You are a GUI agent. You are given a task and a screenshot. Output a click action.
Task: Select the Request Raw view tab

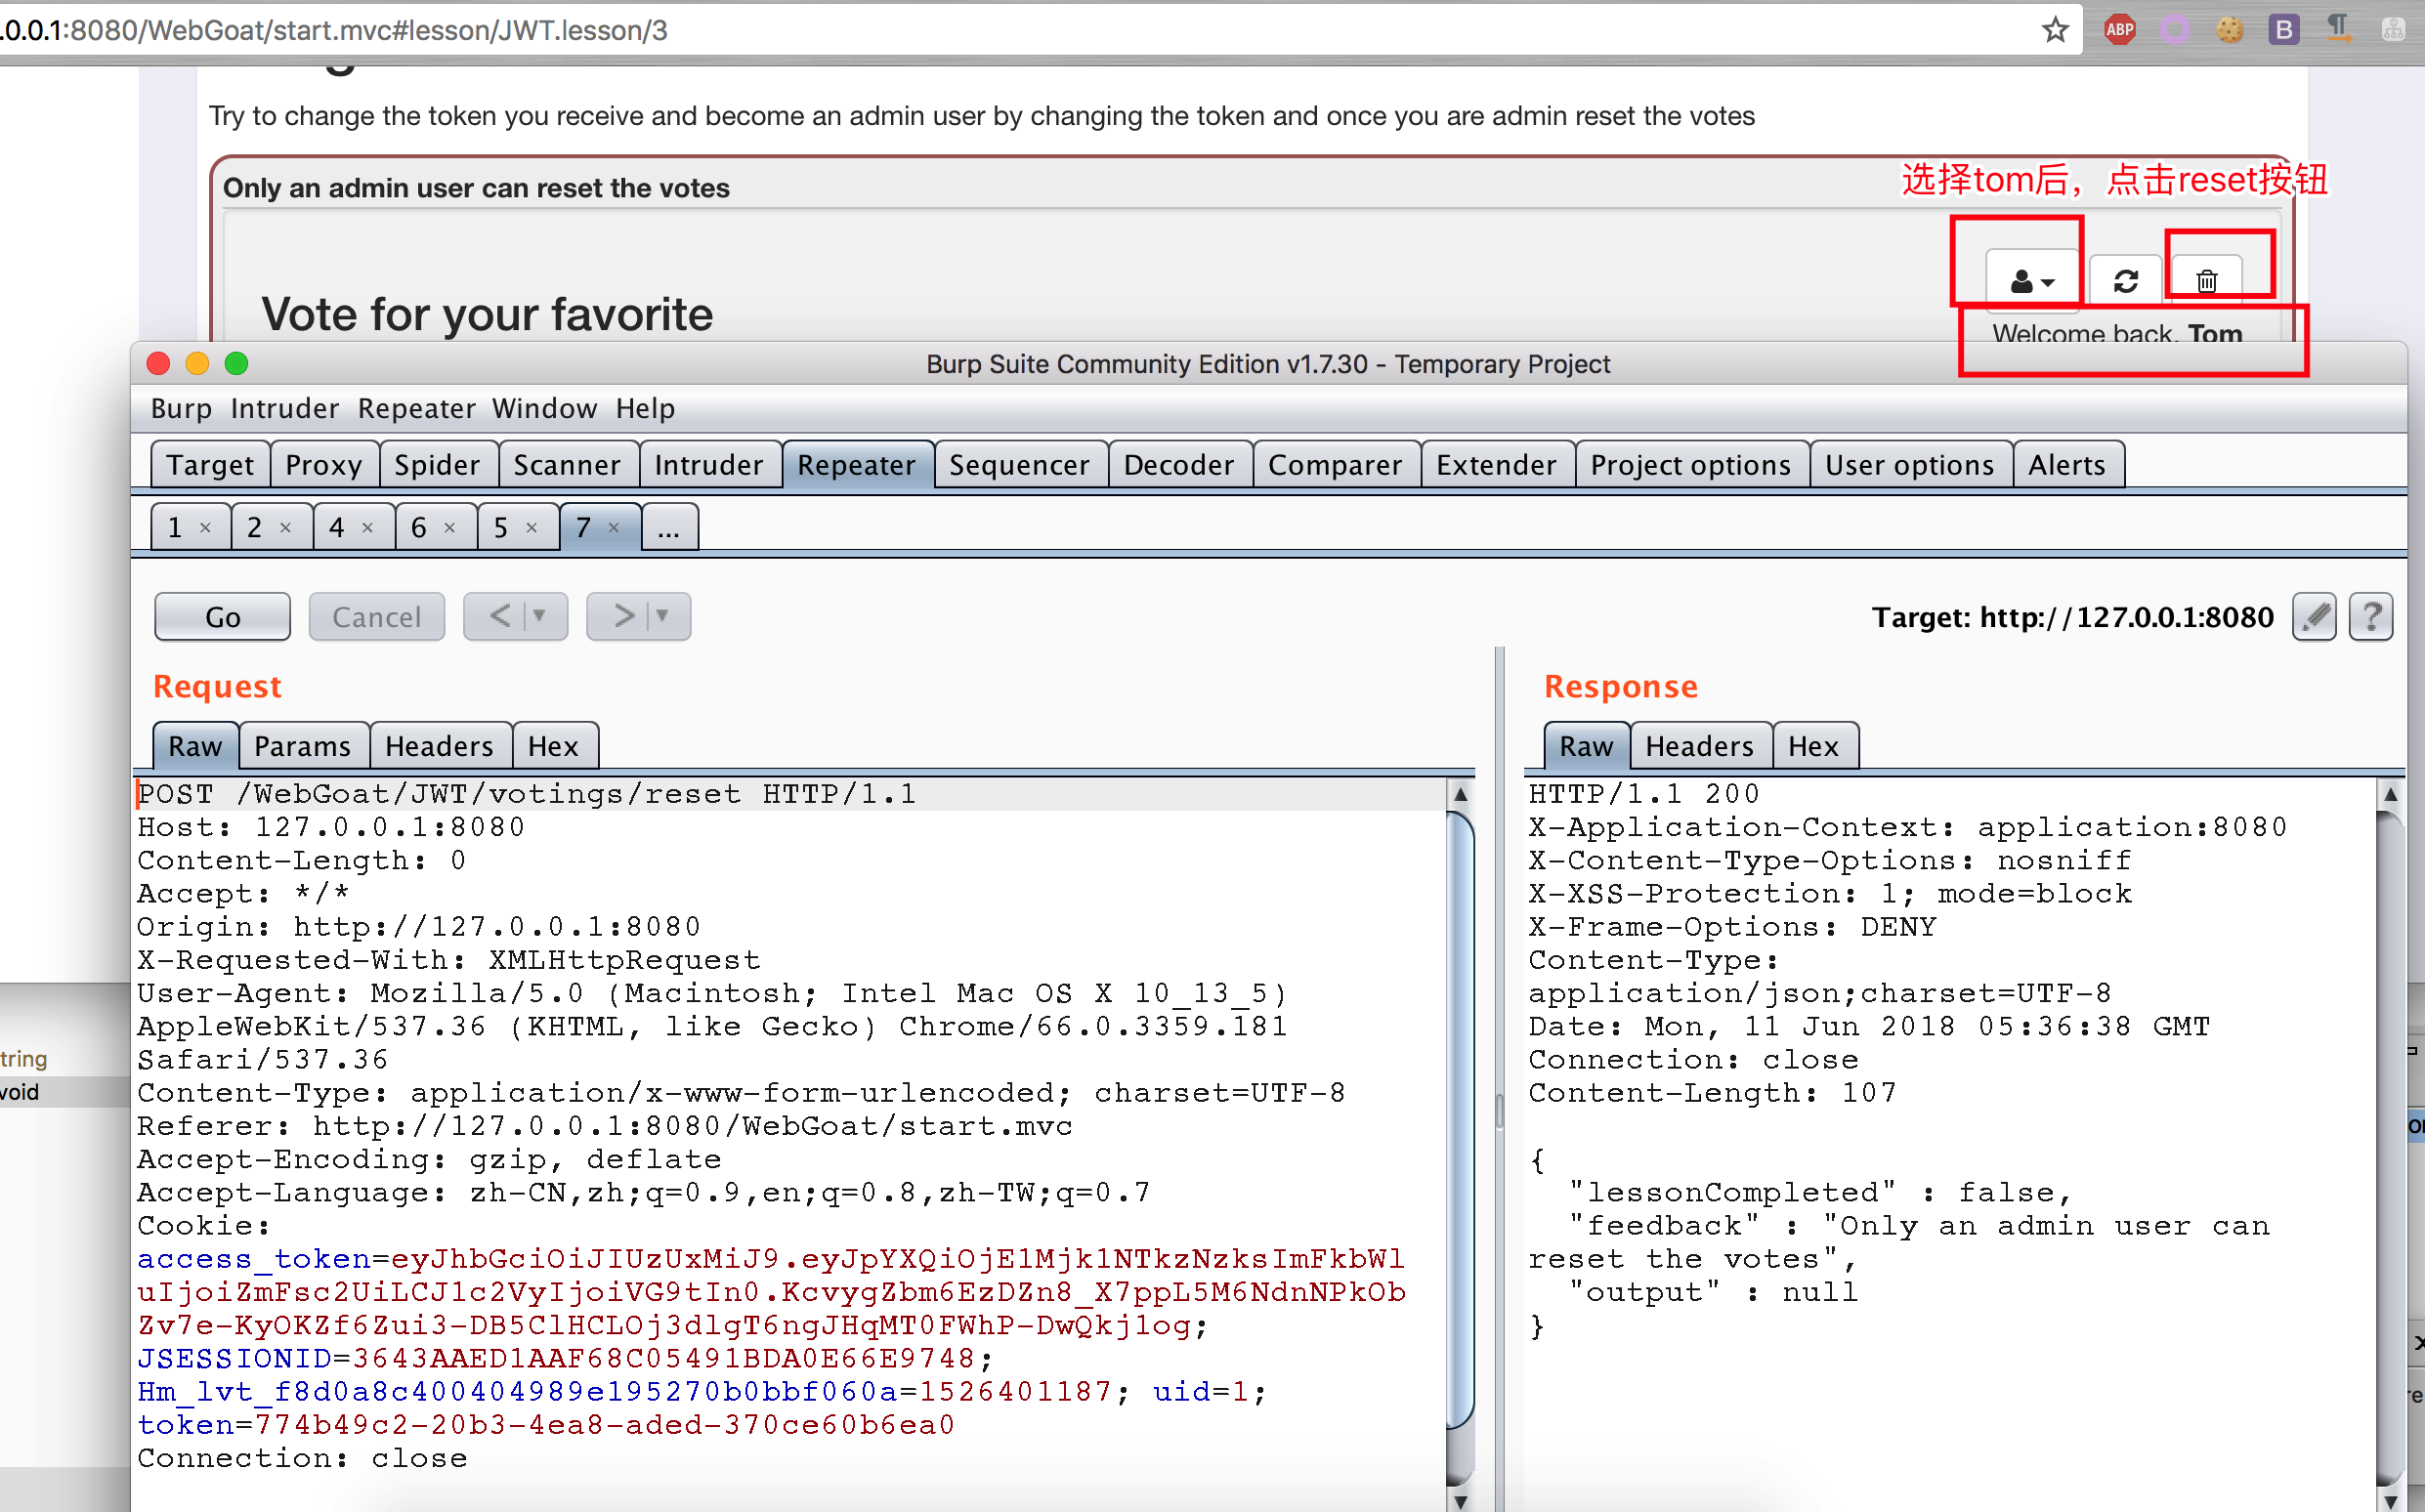pos(195,746)
